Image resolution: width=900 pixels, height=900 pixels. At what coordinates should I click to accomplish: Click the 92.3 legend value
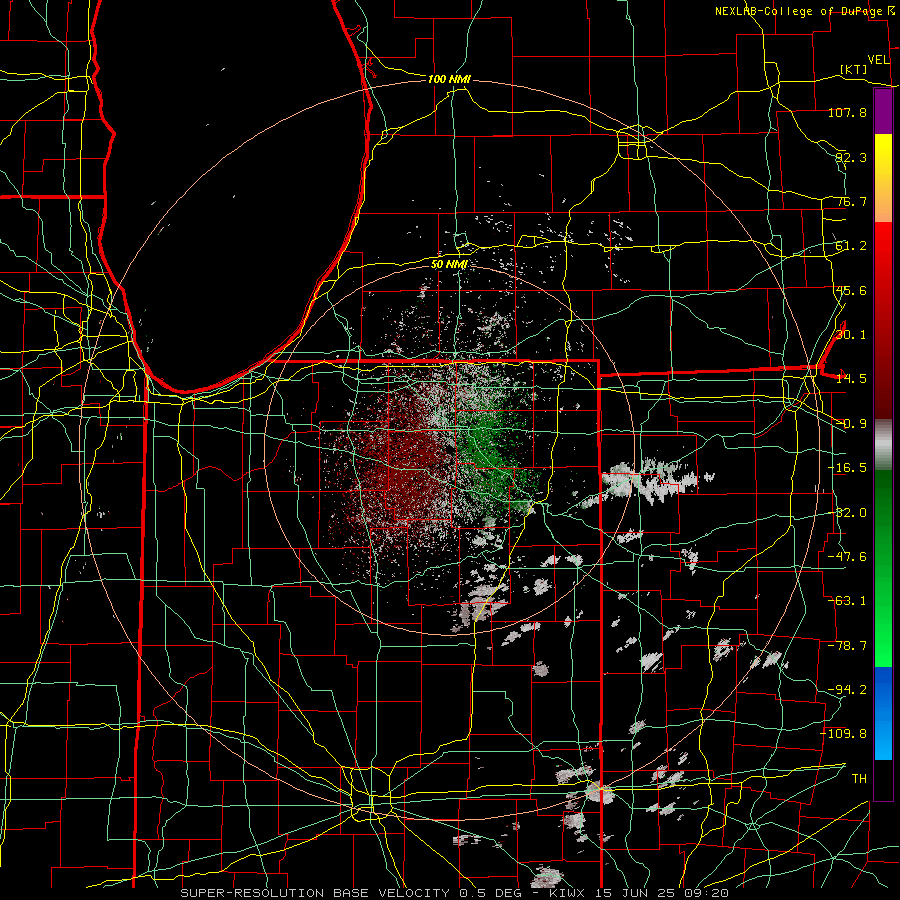click(x=851, y=157)
